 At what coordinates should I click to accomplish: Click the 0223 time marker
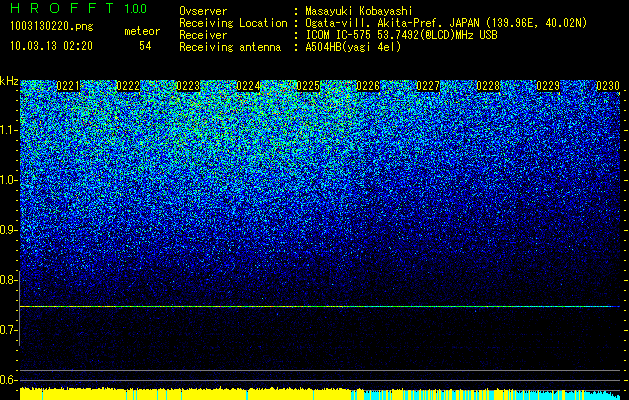pos(188,86)
